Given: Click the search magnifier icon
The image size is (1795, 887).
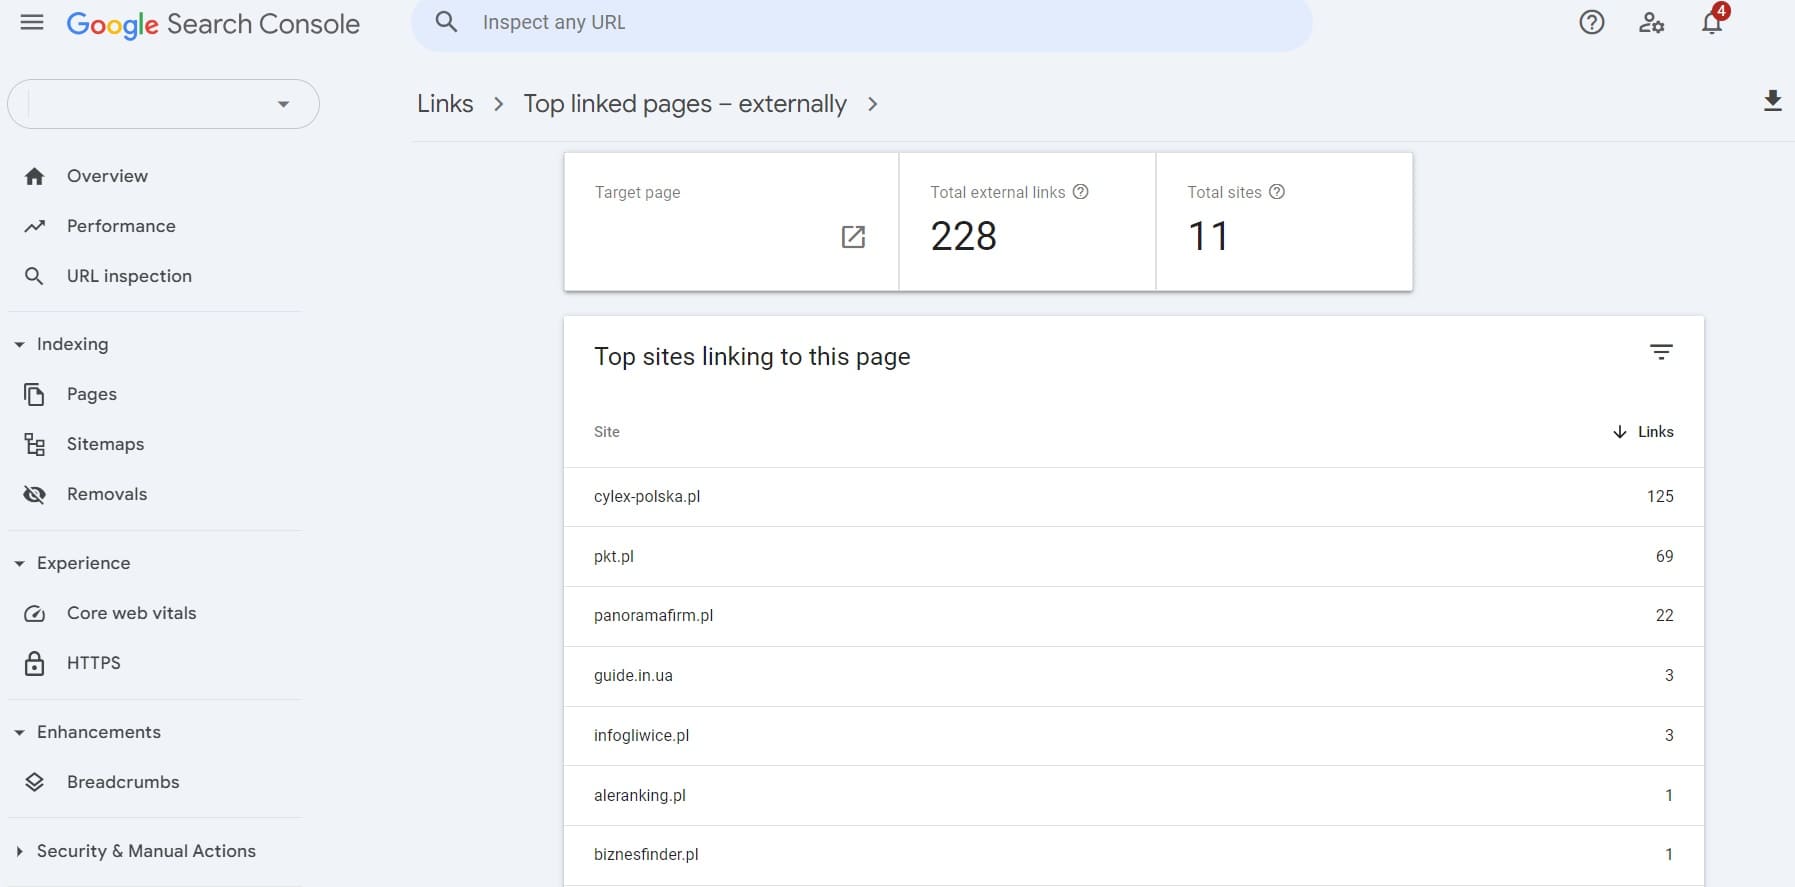Looking at the screenshot, I should pos(446,22).
